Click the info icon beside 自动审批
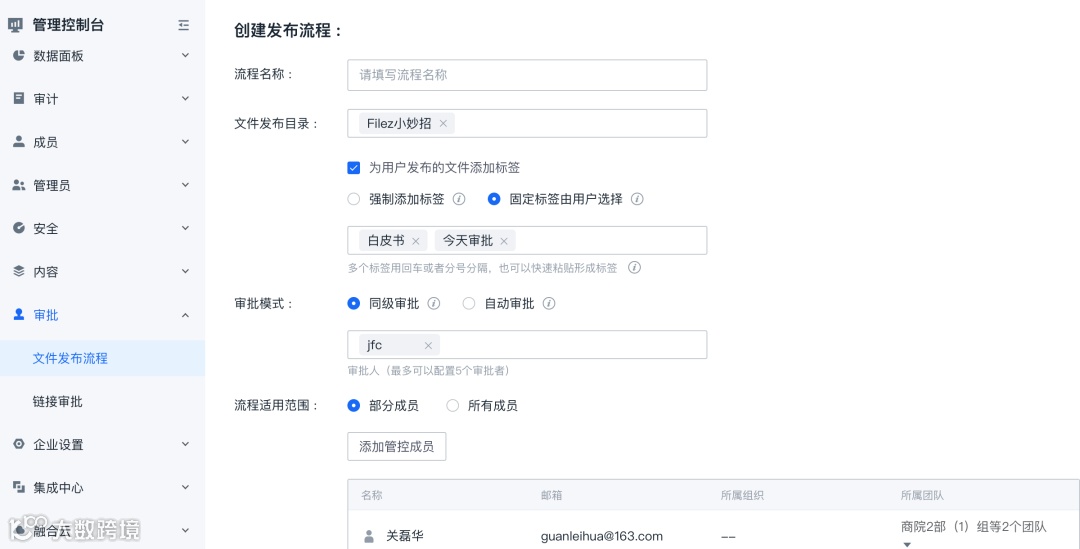The height and width of the screenshot is (549, 1080). click(549, 303)
